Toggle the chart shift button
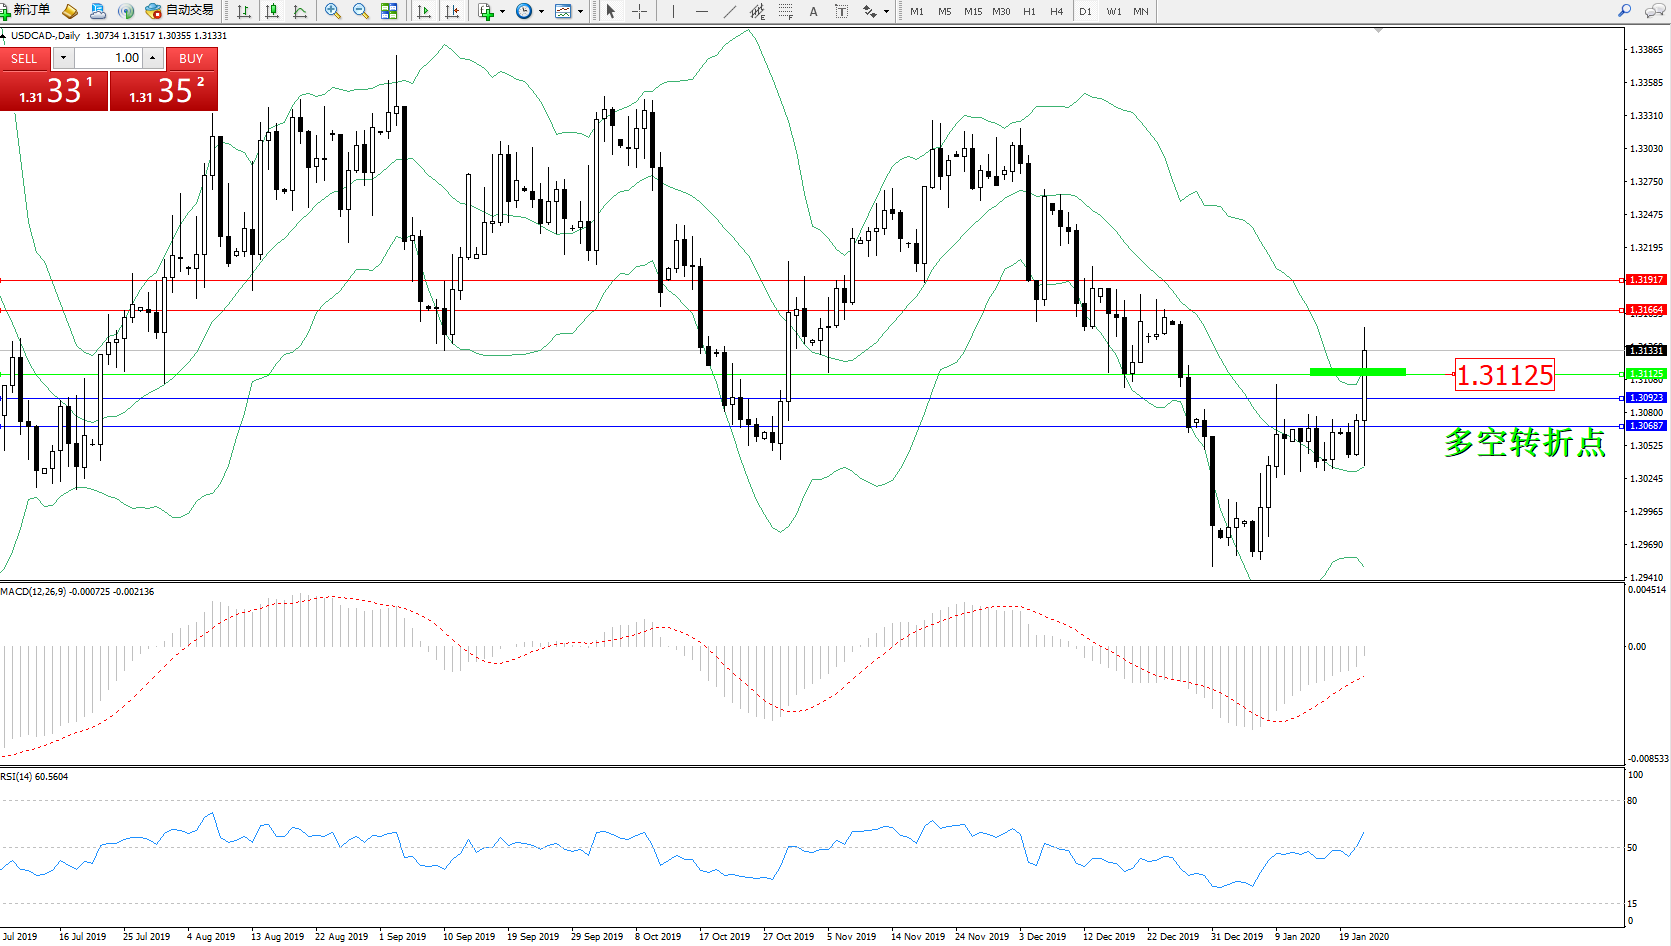This screenshot has width=1671, height=946. coord(452,11)
